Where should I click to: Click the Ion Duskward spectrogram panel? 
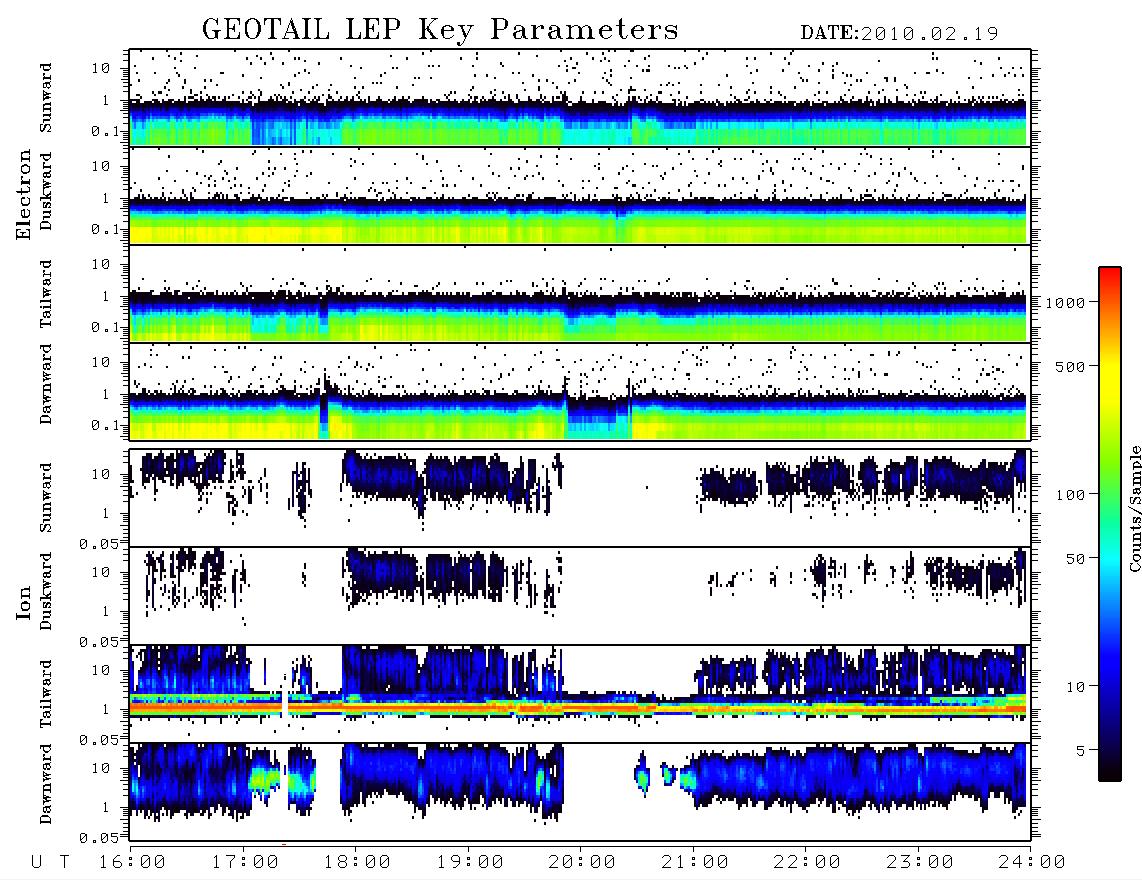tap(580, 596)
